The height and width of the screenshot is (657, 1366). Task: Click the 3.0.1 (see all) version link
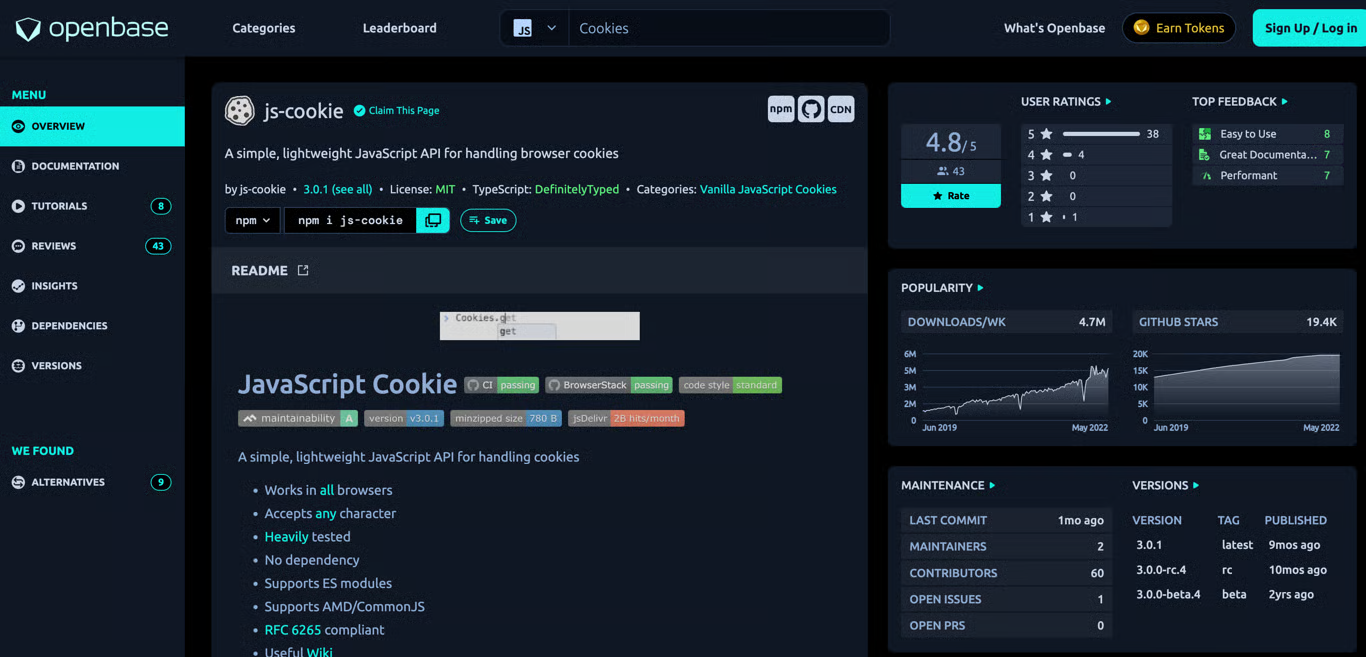(337, 189)
